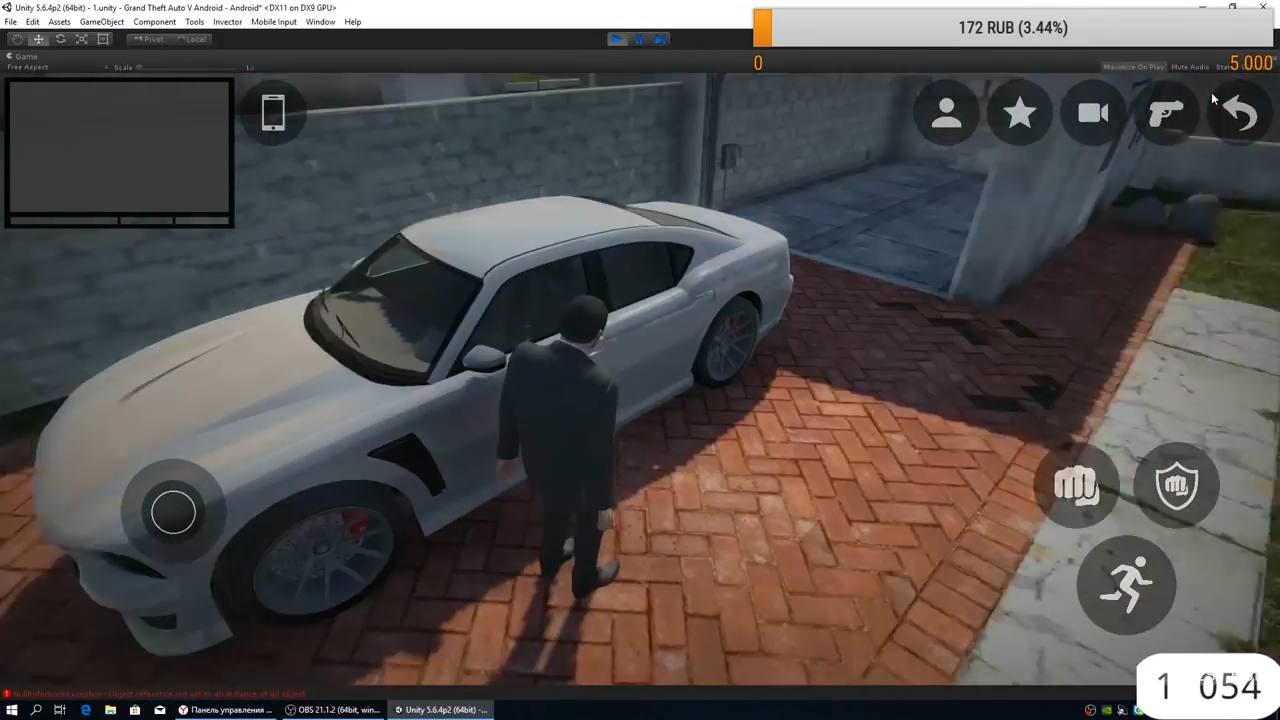Tap the in-game phone icon
The image size is (1280, 720).
click(x=273, y=112)
